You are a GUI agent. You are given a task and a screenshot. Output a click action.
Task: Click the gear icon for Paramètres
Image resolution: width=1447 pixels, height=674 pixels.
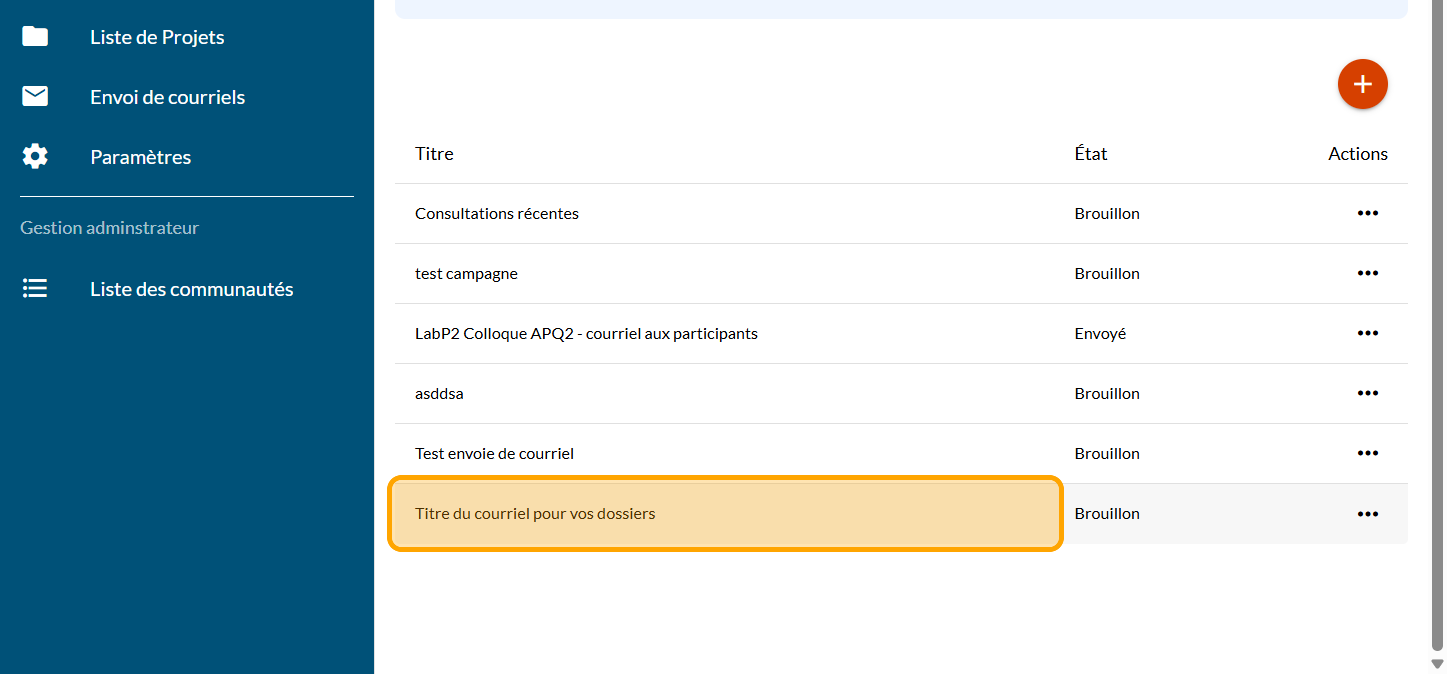35,157
